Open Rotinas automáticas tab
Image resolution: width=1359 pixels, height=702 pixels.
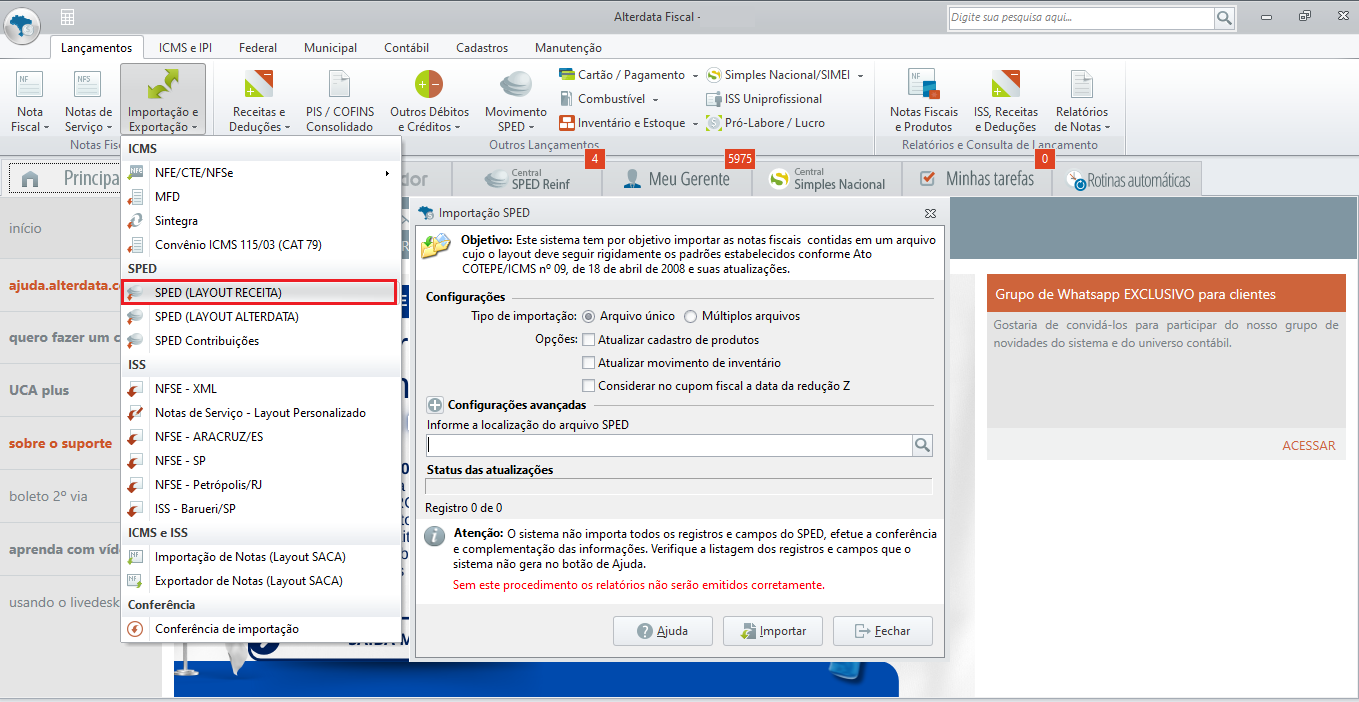[1128, 181]
